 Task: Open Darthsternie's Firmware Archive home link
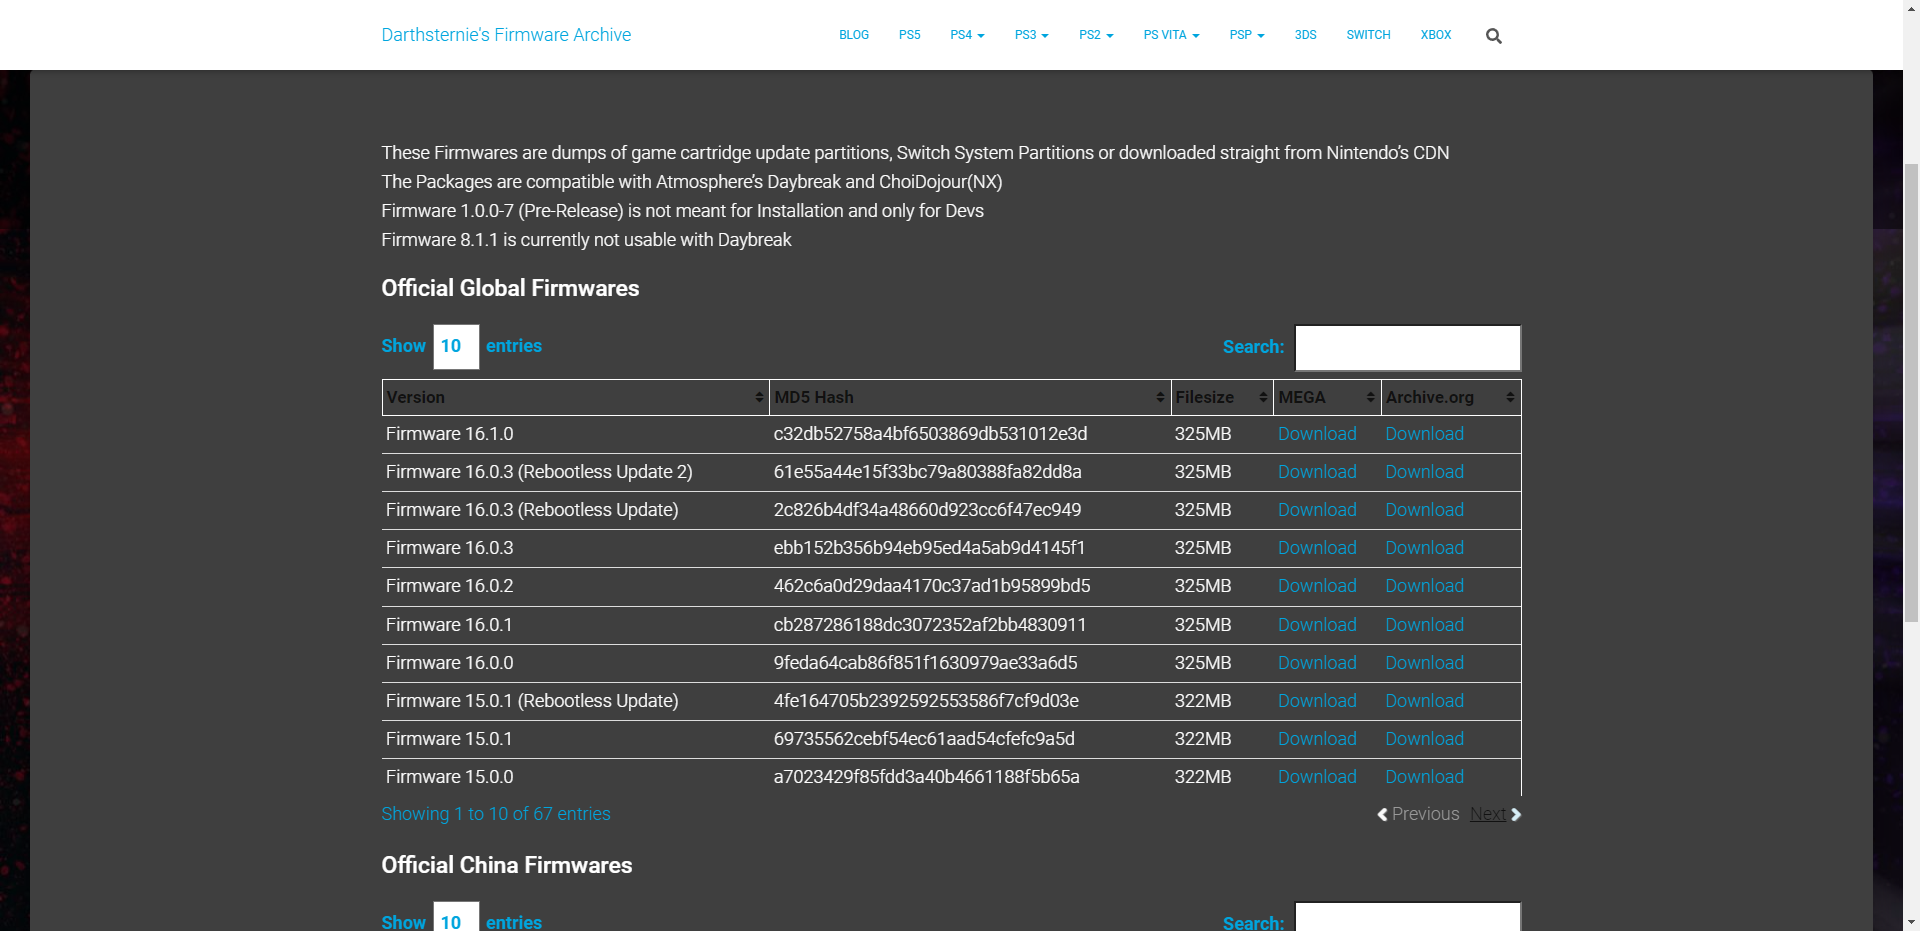(x=506, y=35)
